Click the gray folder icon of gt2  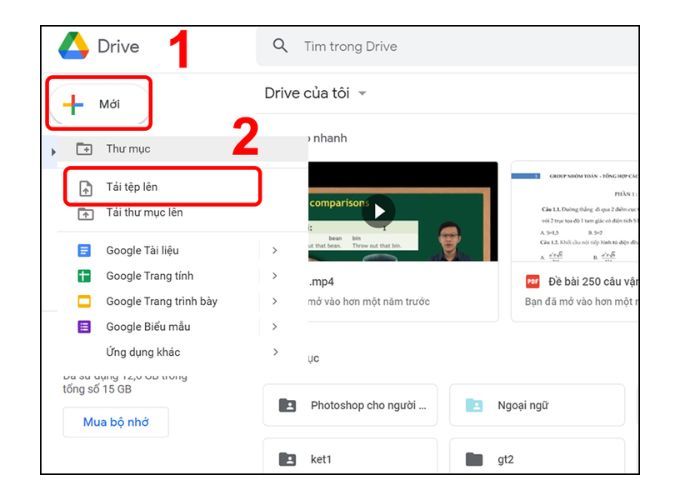(474, 459)
